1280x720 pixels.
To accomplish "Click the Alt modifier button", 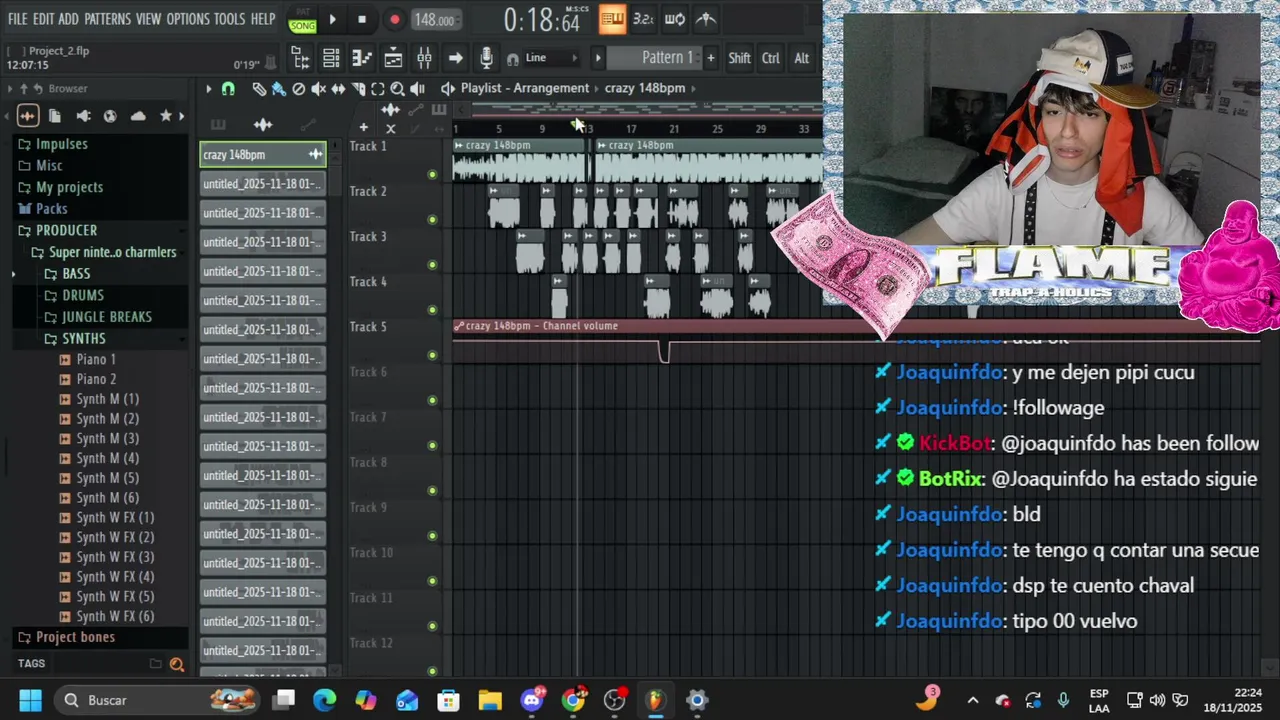I will (801, 58).
